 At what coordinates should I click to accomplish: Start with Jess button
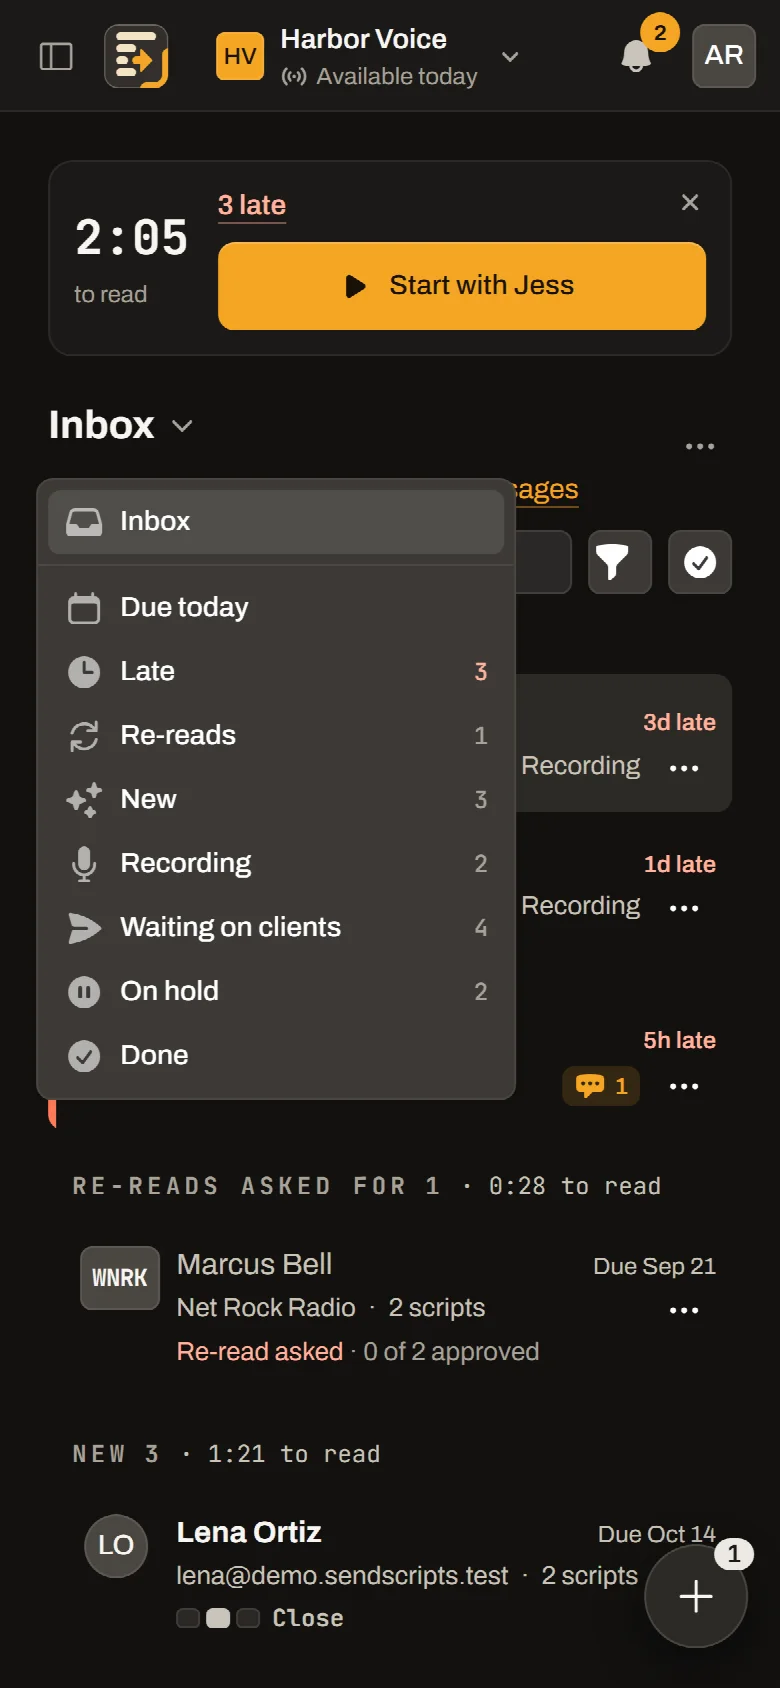pos(462,286)
